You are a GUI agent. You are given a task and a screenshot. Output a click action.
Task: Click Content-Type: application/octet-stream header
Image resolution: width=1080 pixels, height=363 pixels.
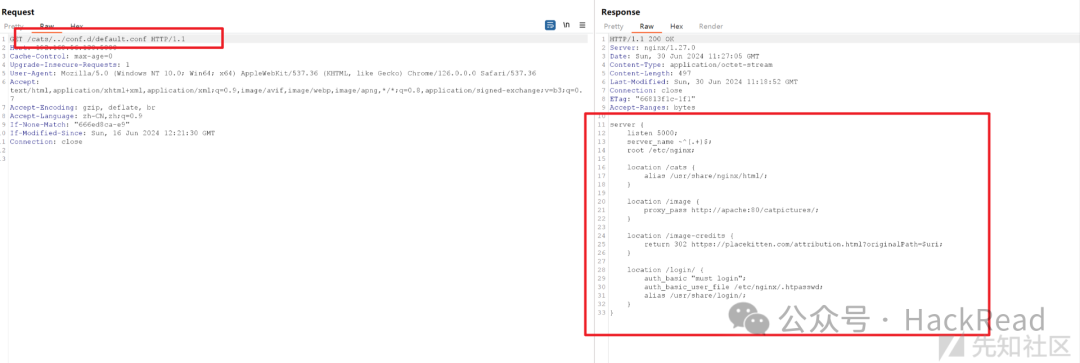691,65
